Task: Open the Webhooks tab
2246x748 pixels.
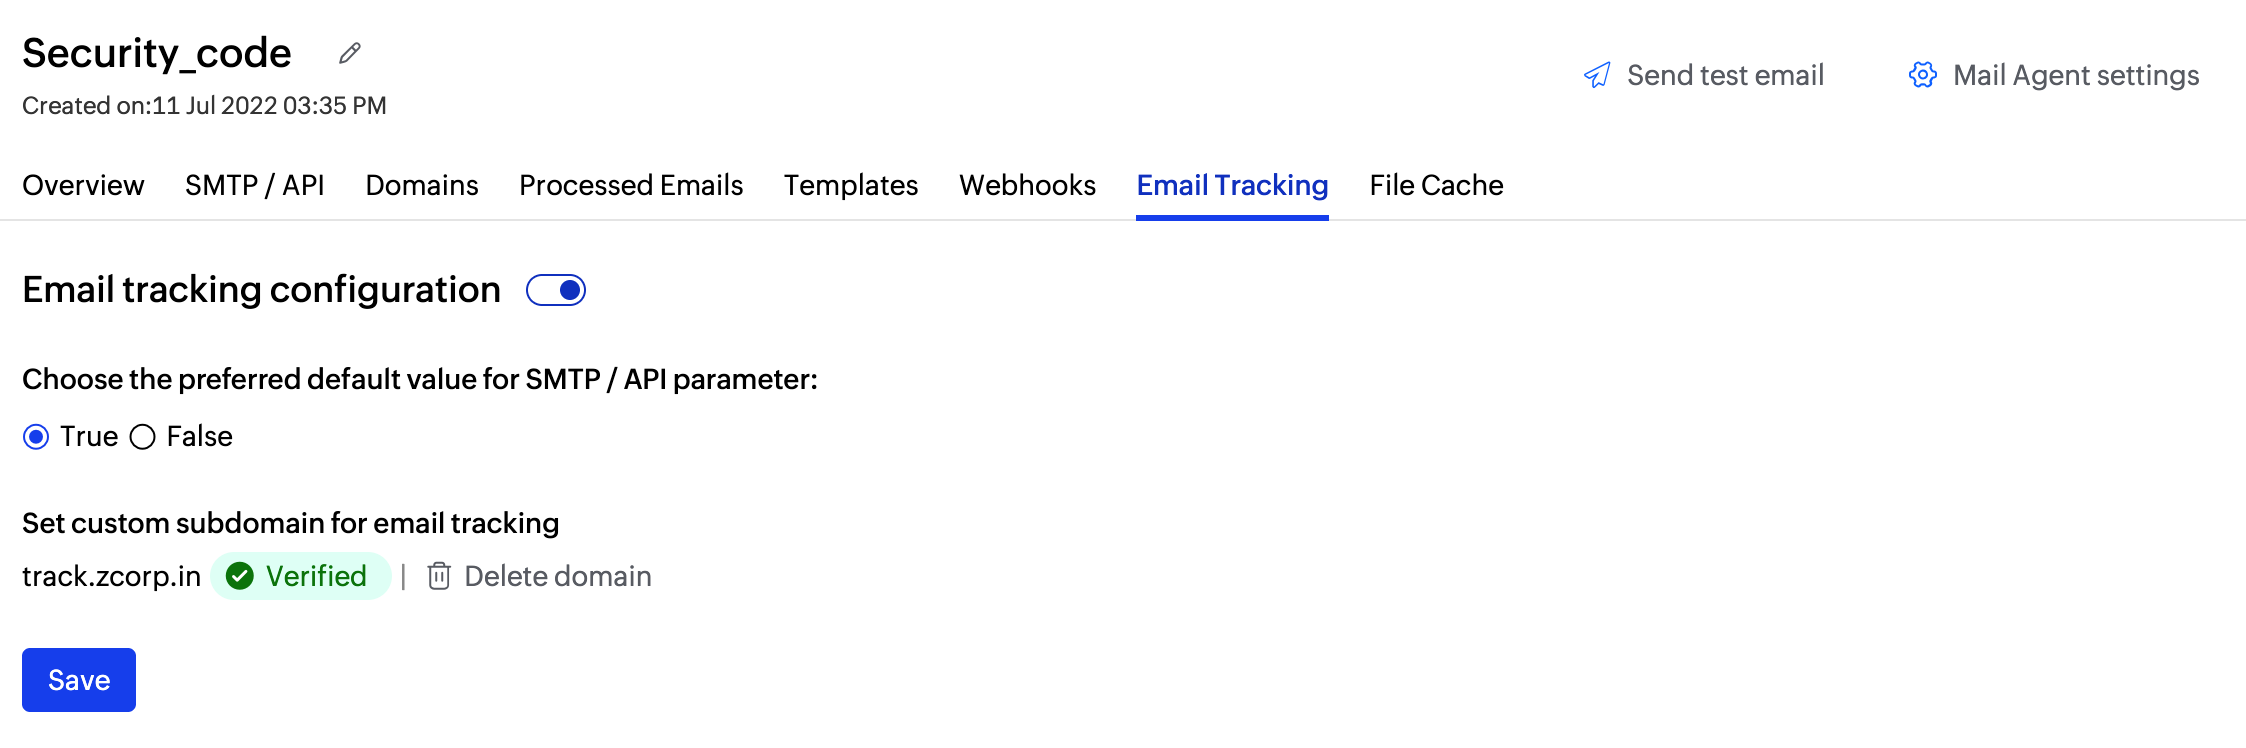Action: pos(1027,185)
